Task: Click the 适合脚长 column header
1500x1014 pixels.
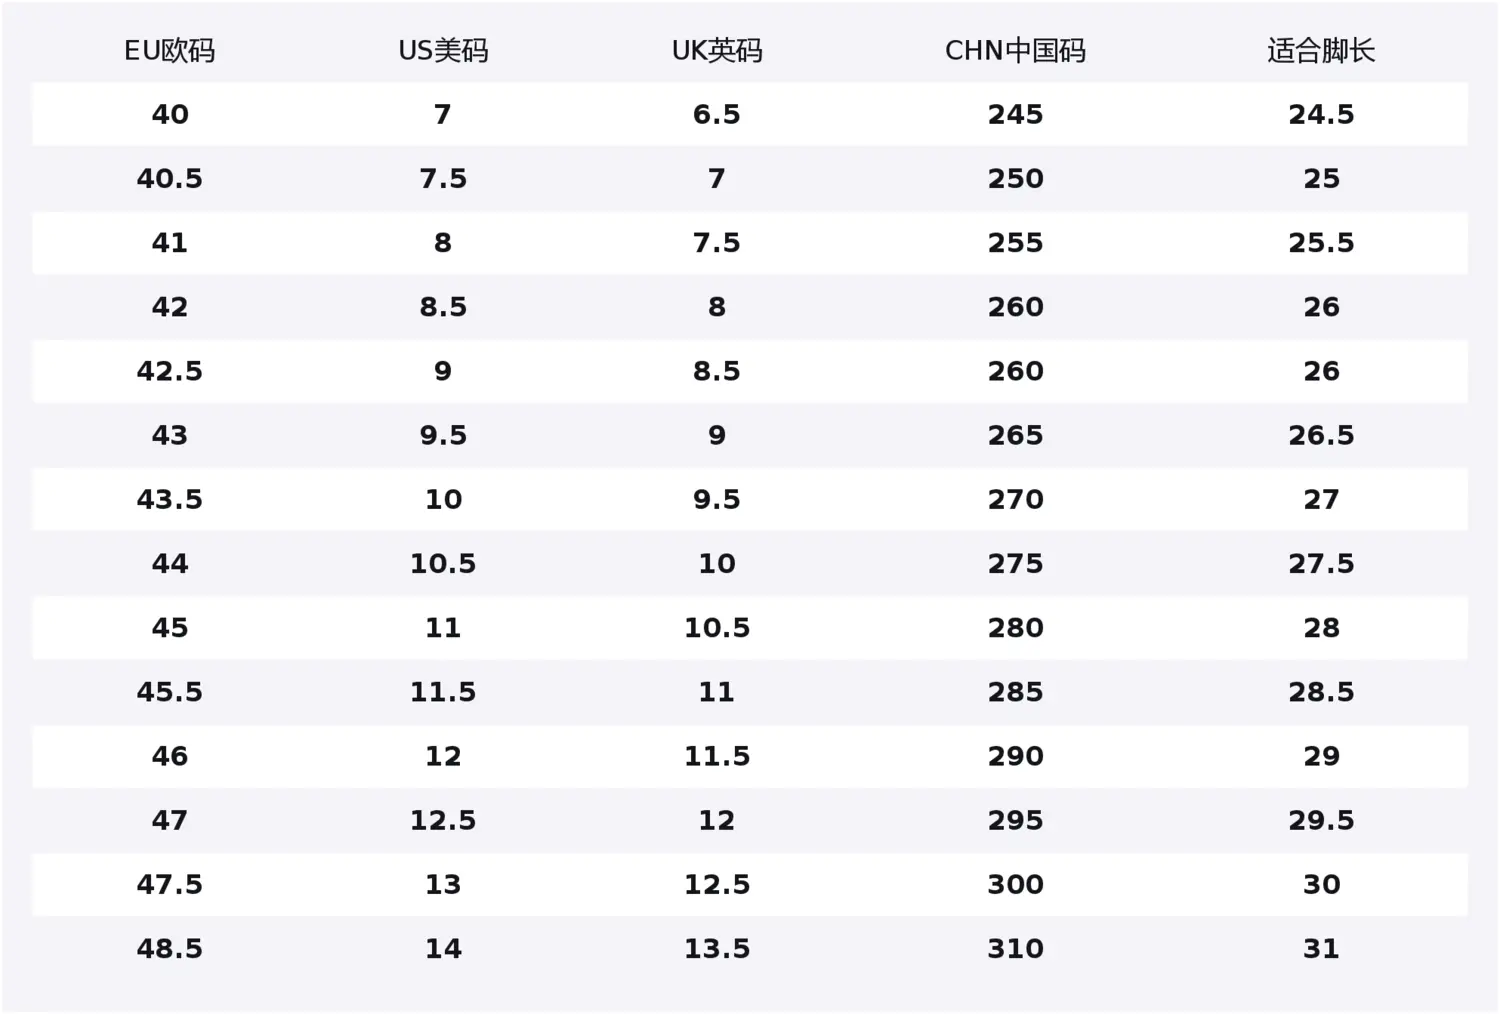Action: pyautogui.click(x=1321, y=51)
